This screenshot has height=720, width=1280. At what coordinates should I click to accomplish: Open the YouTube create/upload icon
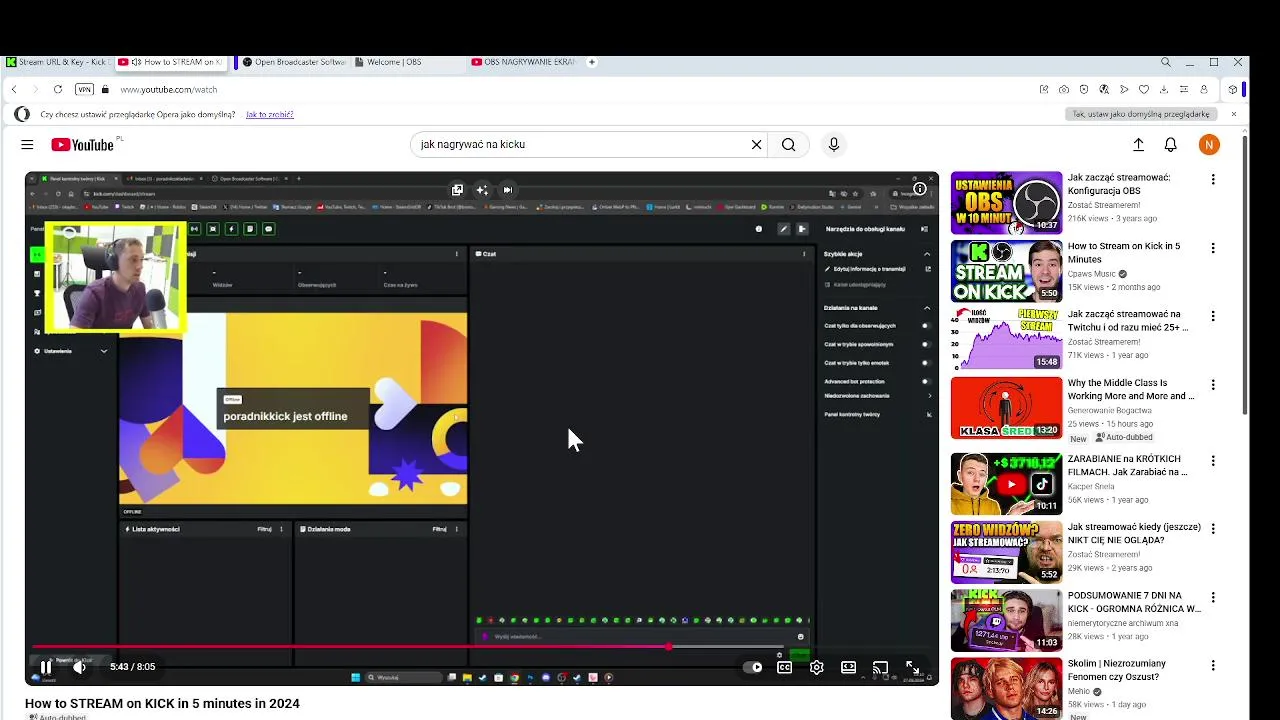(1138, 145)
